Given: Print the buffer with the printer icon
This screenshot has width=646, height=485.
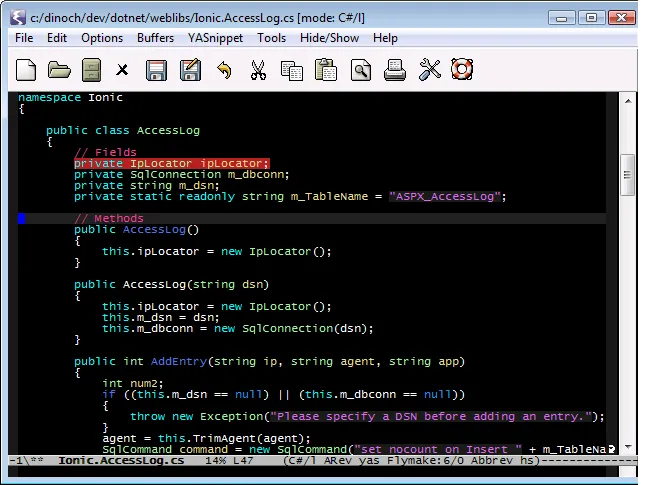Looking at the screenshot, I should (x=395, y=70).
